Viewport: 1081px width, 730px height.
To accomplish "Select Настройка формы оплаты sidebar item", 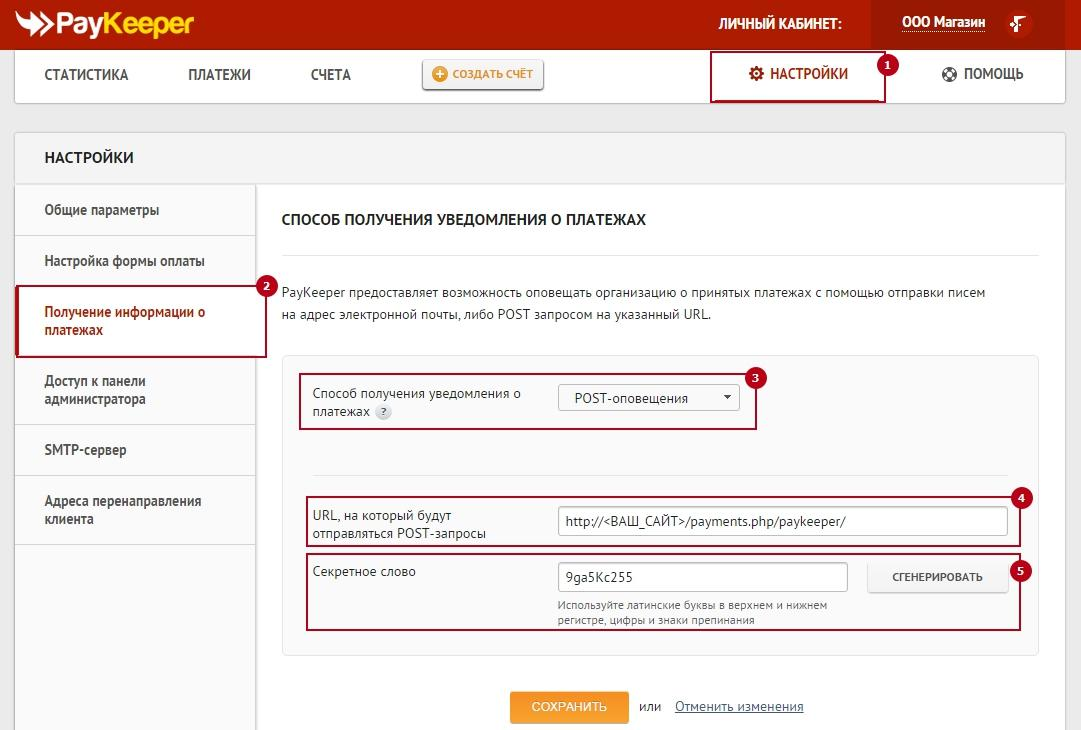I will (x=124, y=261).
